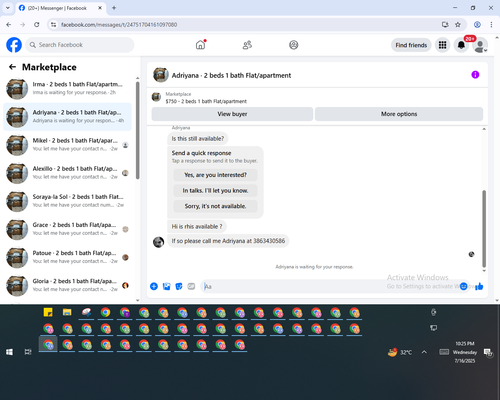Open More options for this listing
The height and width of the screenshot is (400, 500).
tap(399, 114)
